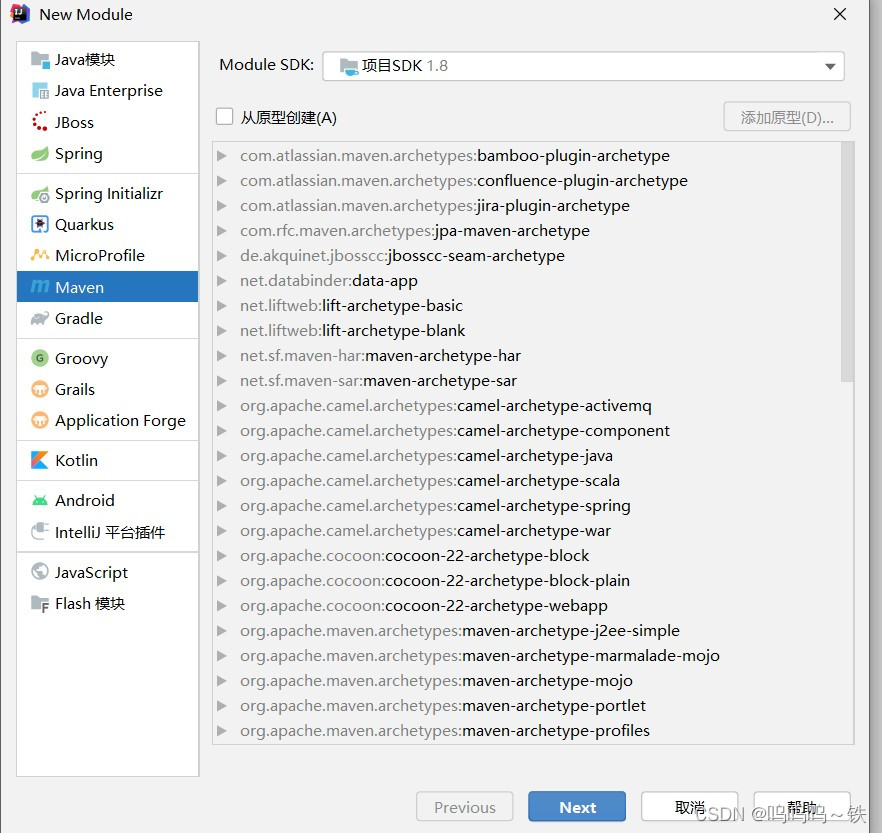Expand the jbosscc-seam-archetype node
The height and width of the screenshot is (833, 882).
click(222, 256)
